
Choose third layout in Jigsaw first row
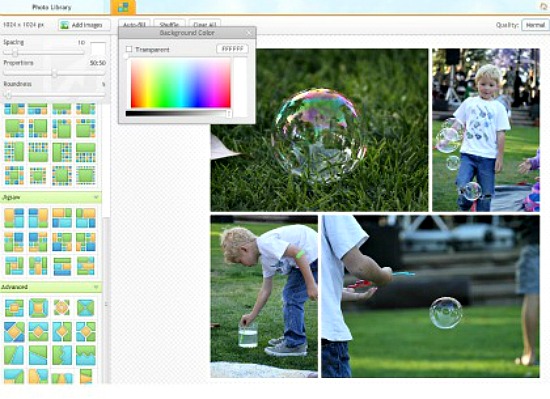click(x=62, y=218)
